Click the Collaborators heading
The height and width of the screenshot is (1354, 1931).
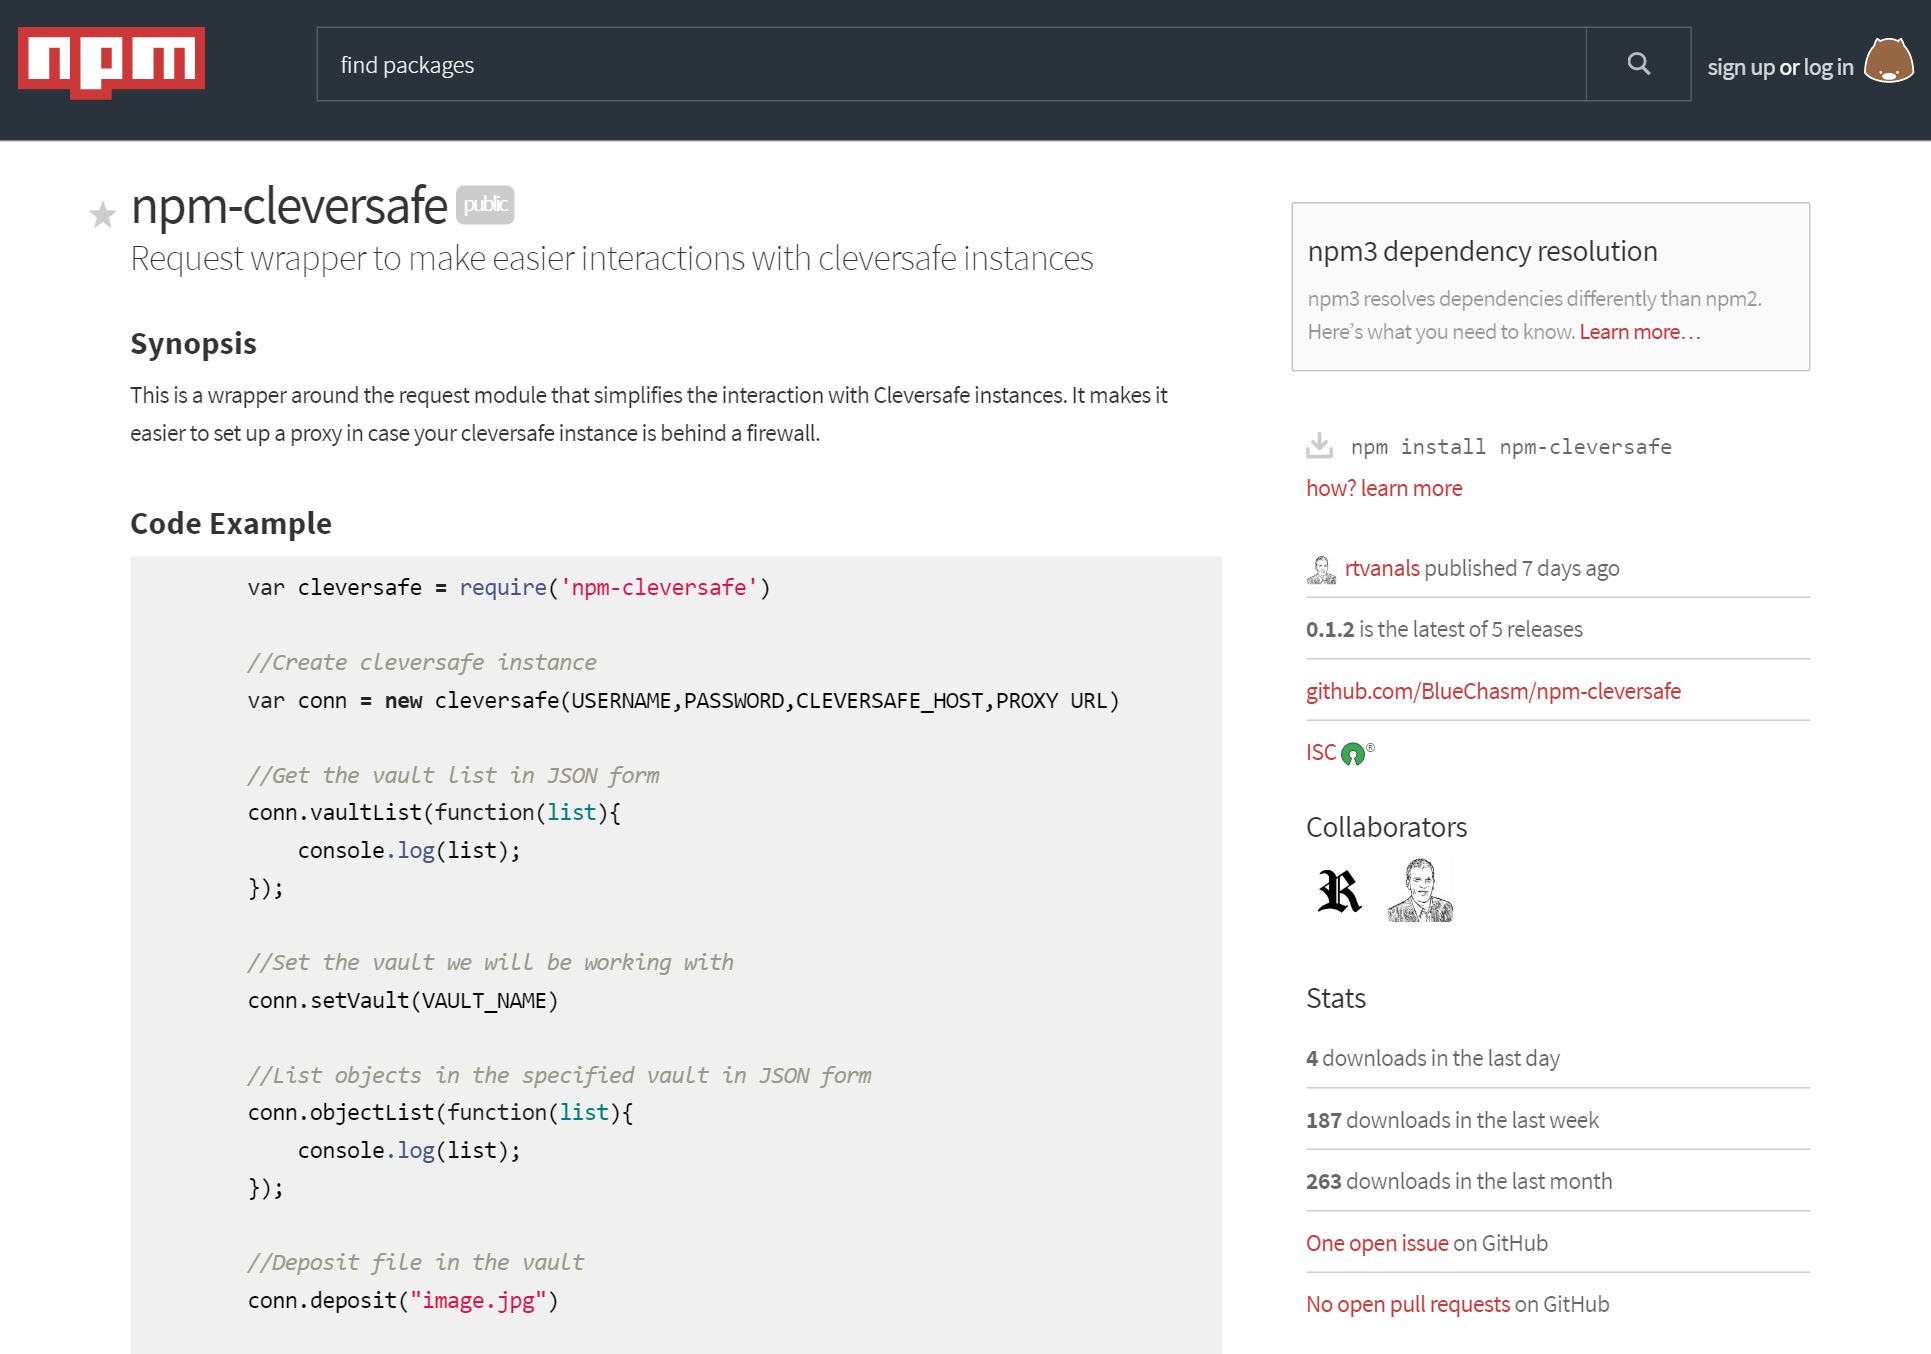1386,827
